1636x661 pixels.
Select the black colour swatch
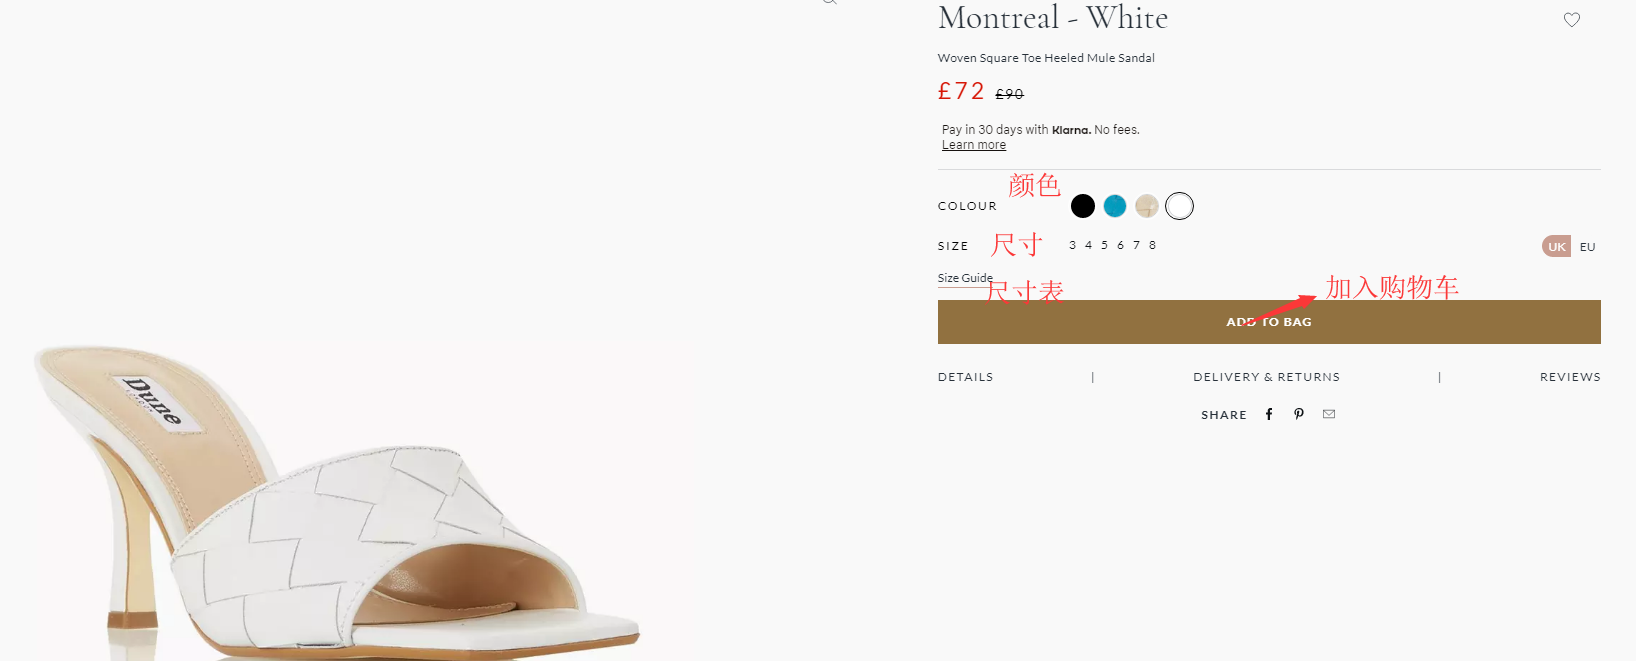[x=1083, y=206]
